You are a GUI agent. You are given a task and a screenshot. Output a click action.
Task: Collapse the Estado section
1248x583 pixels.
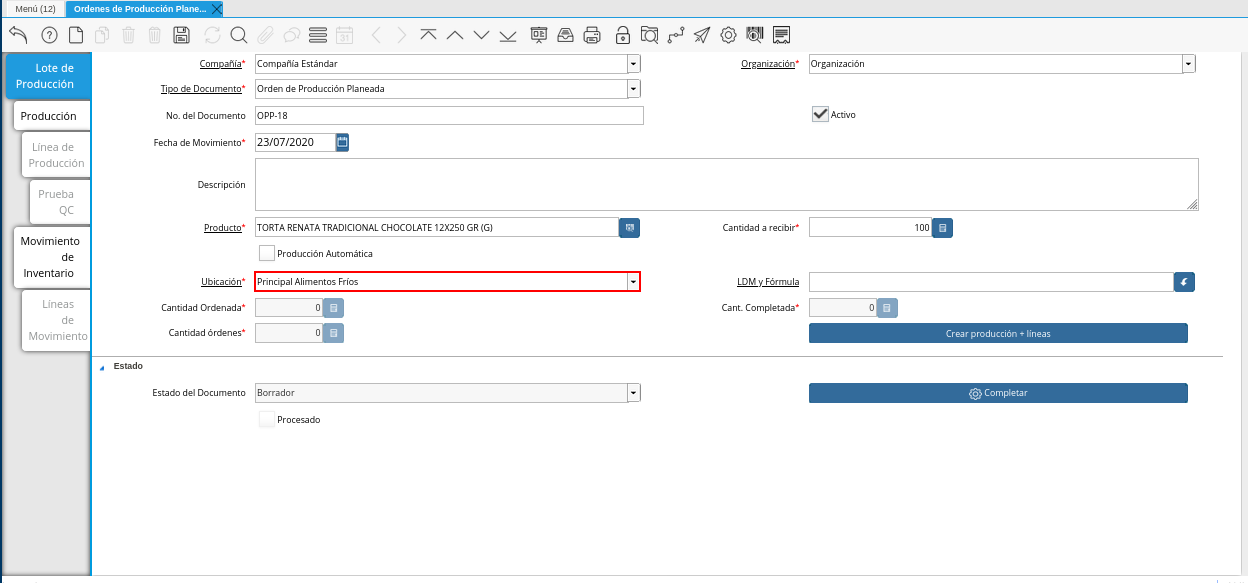tap(102, 367)
